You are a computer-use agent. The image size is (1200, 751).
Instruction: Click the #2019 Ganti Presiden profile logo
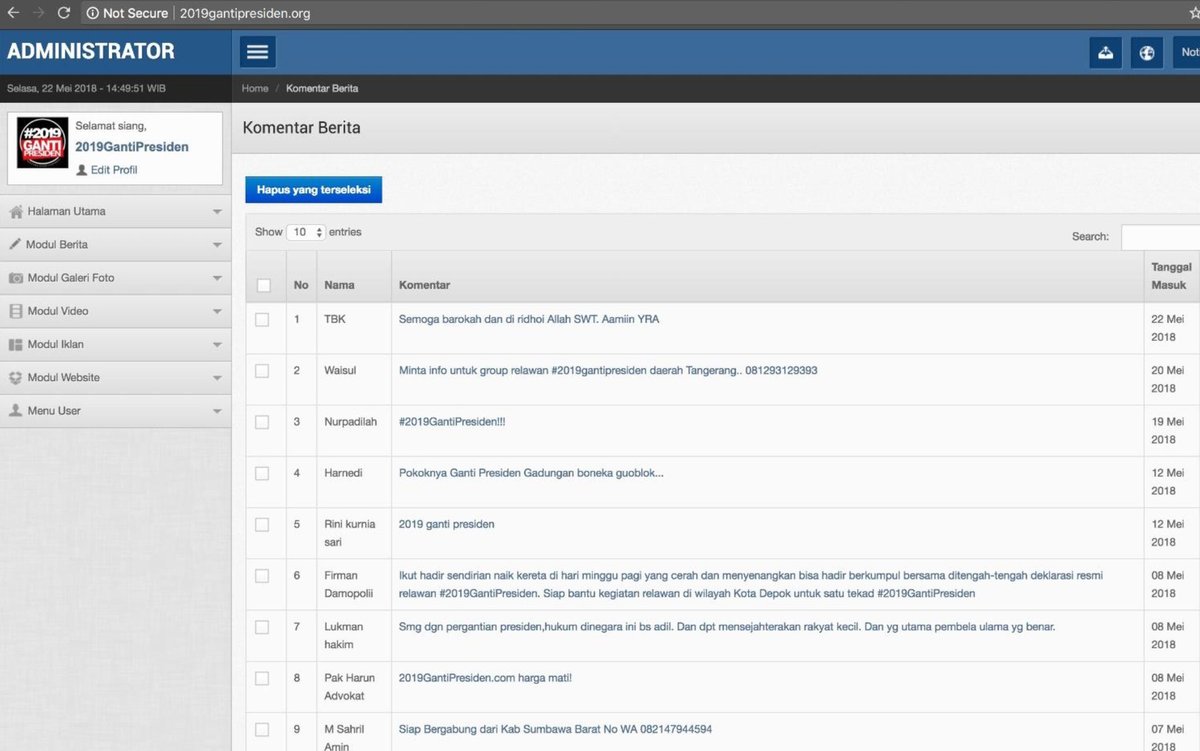(x=43, y=143)
